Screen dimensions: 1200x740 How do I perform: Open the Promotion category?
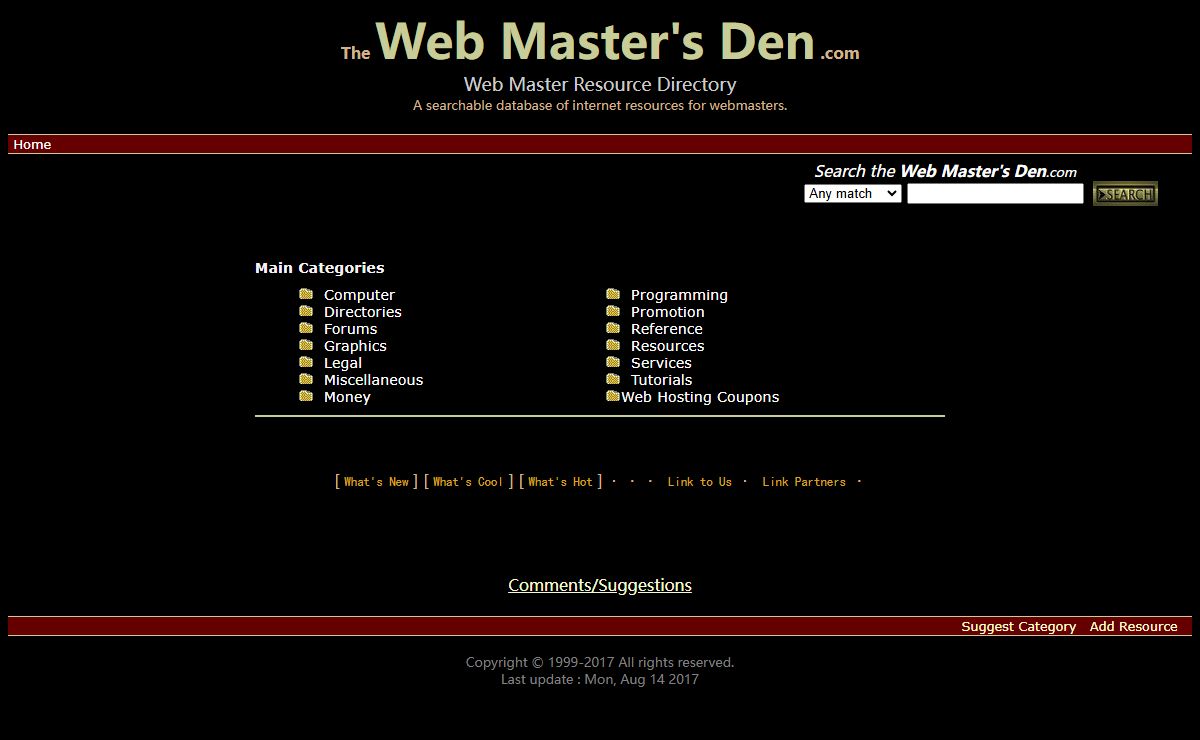click(x=667, y=312)
